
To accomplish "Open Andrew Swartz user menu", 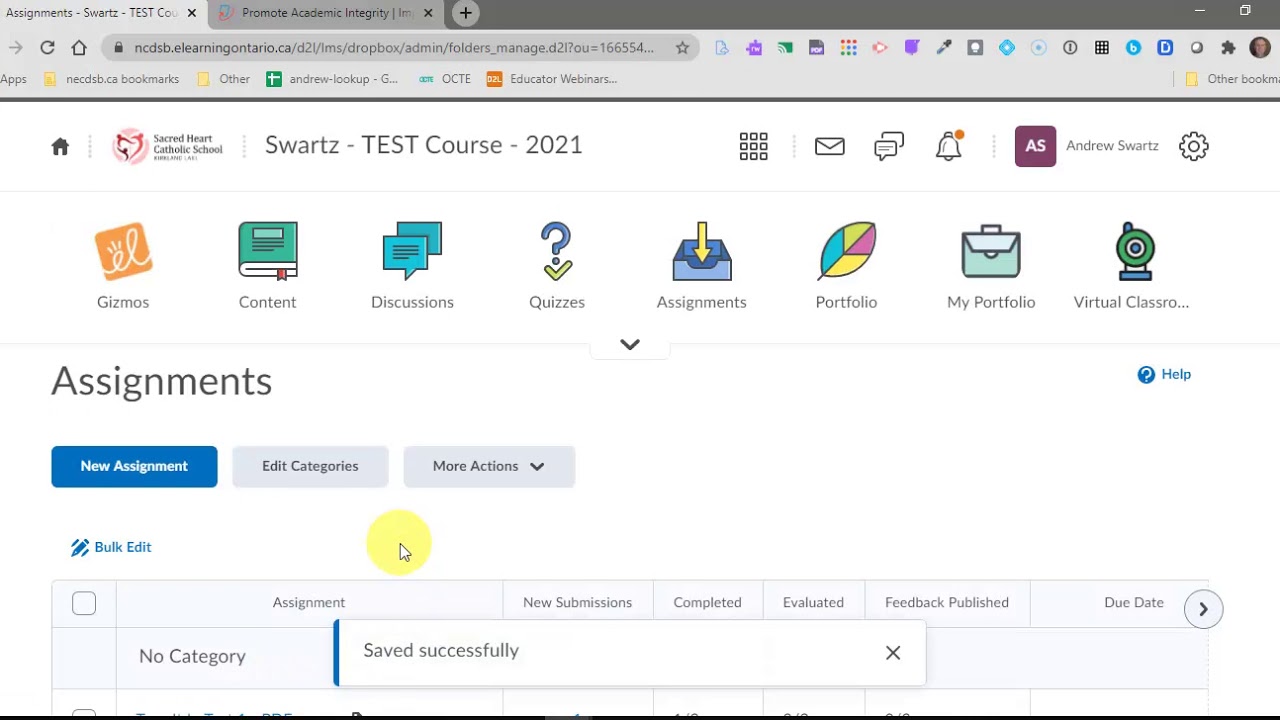I will pyautogui.click(x=1087, y=146).
